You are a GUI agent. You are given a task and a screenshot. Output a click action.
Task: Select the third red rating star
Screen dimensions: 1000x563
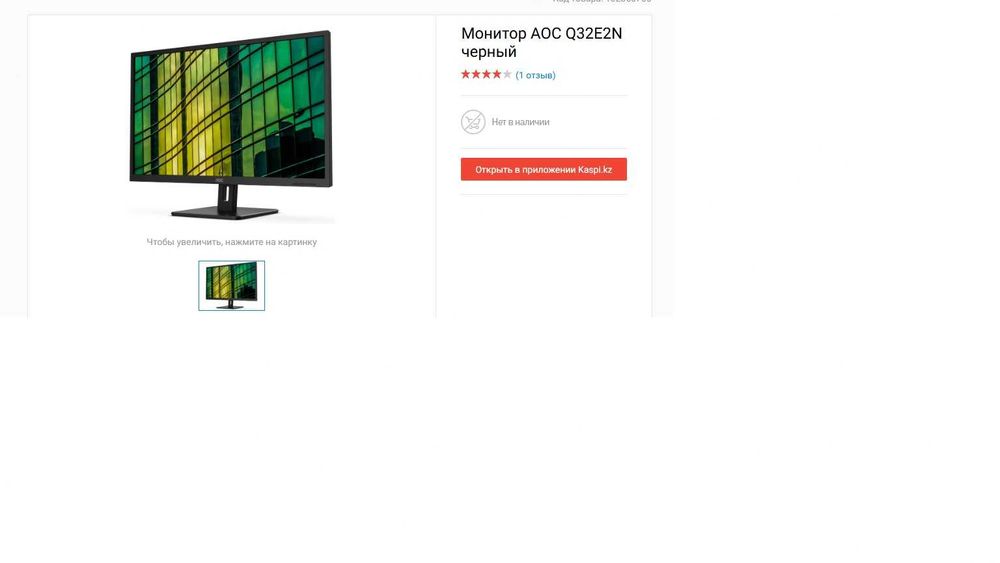[486, 75]
